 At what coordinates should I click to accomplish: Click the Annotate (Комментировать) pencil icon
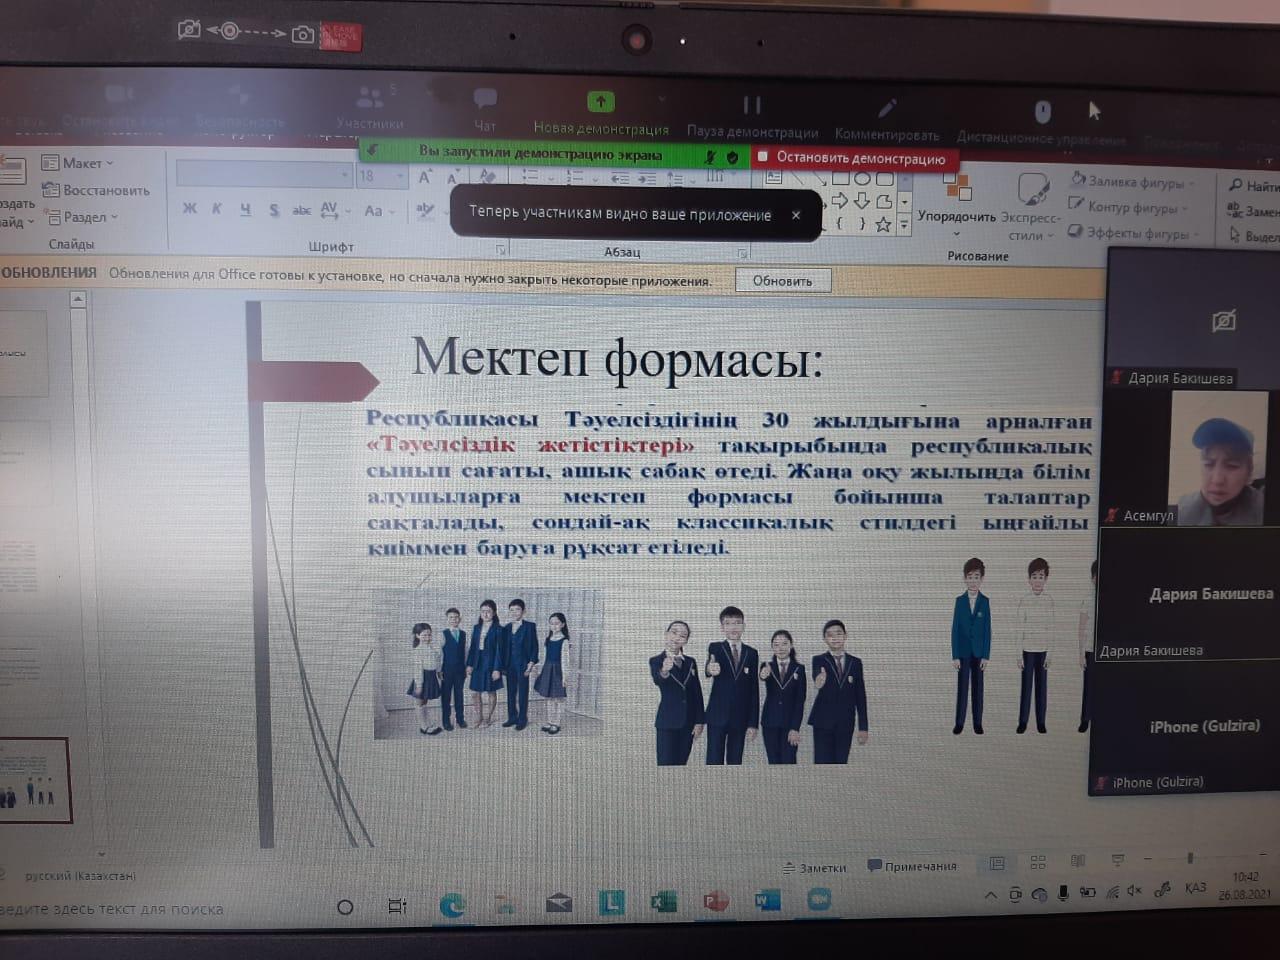tap(886, 108)
